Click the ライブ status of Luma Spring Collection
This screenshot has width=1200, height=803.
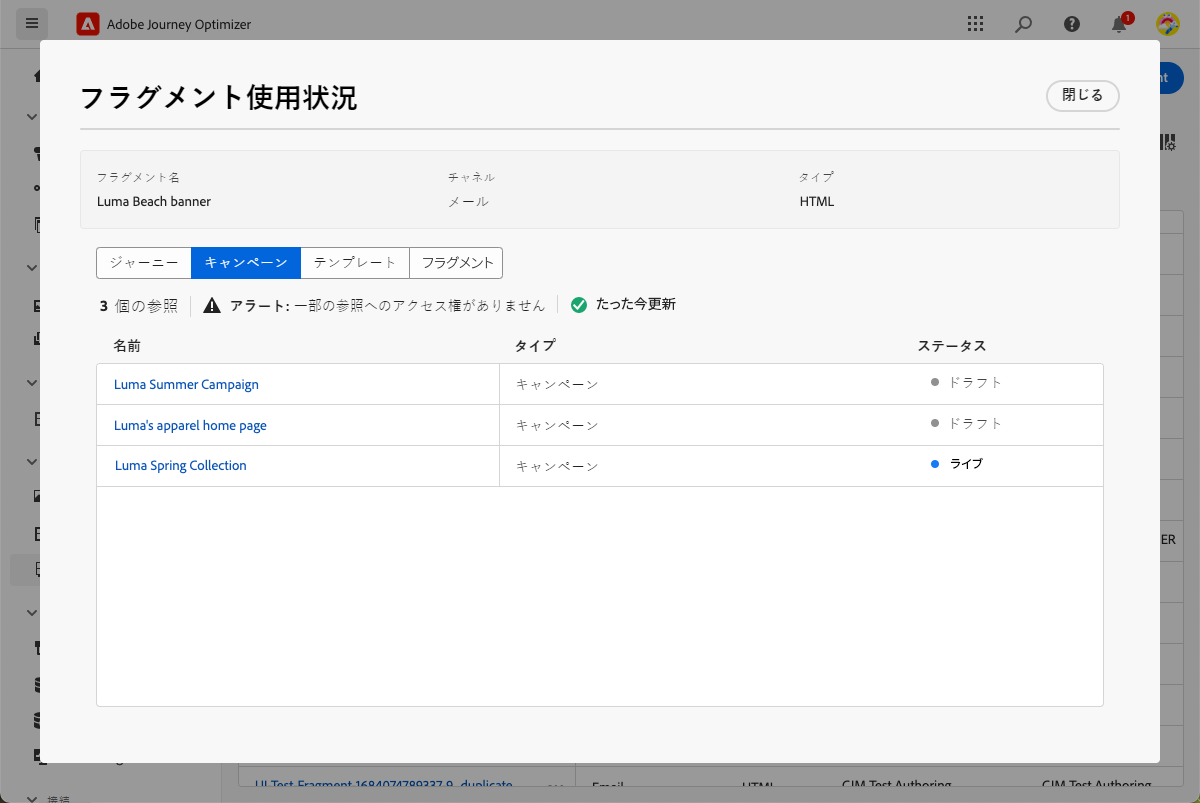tap(957, 464)
